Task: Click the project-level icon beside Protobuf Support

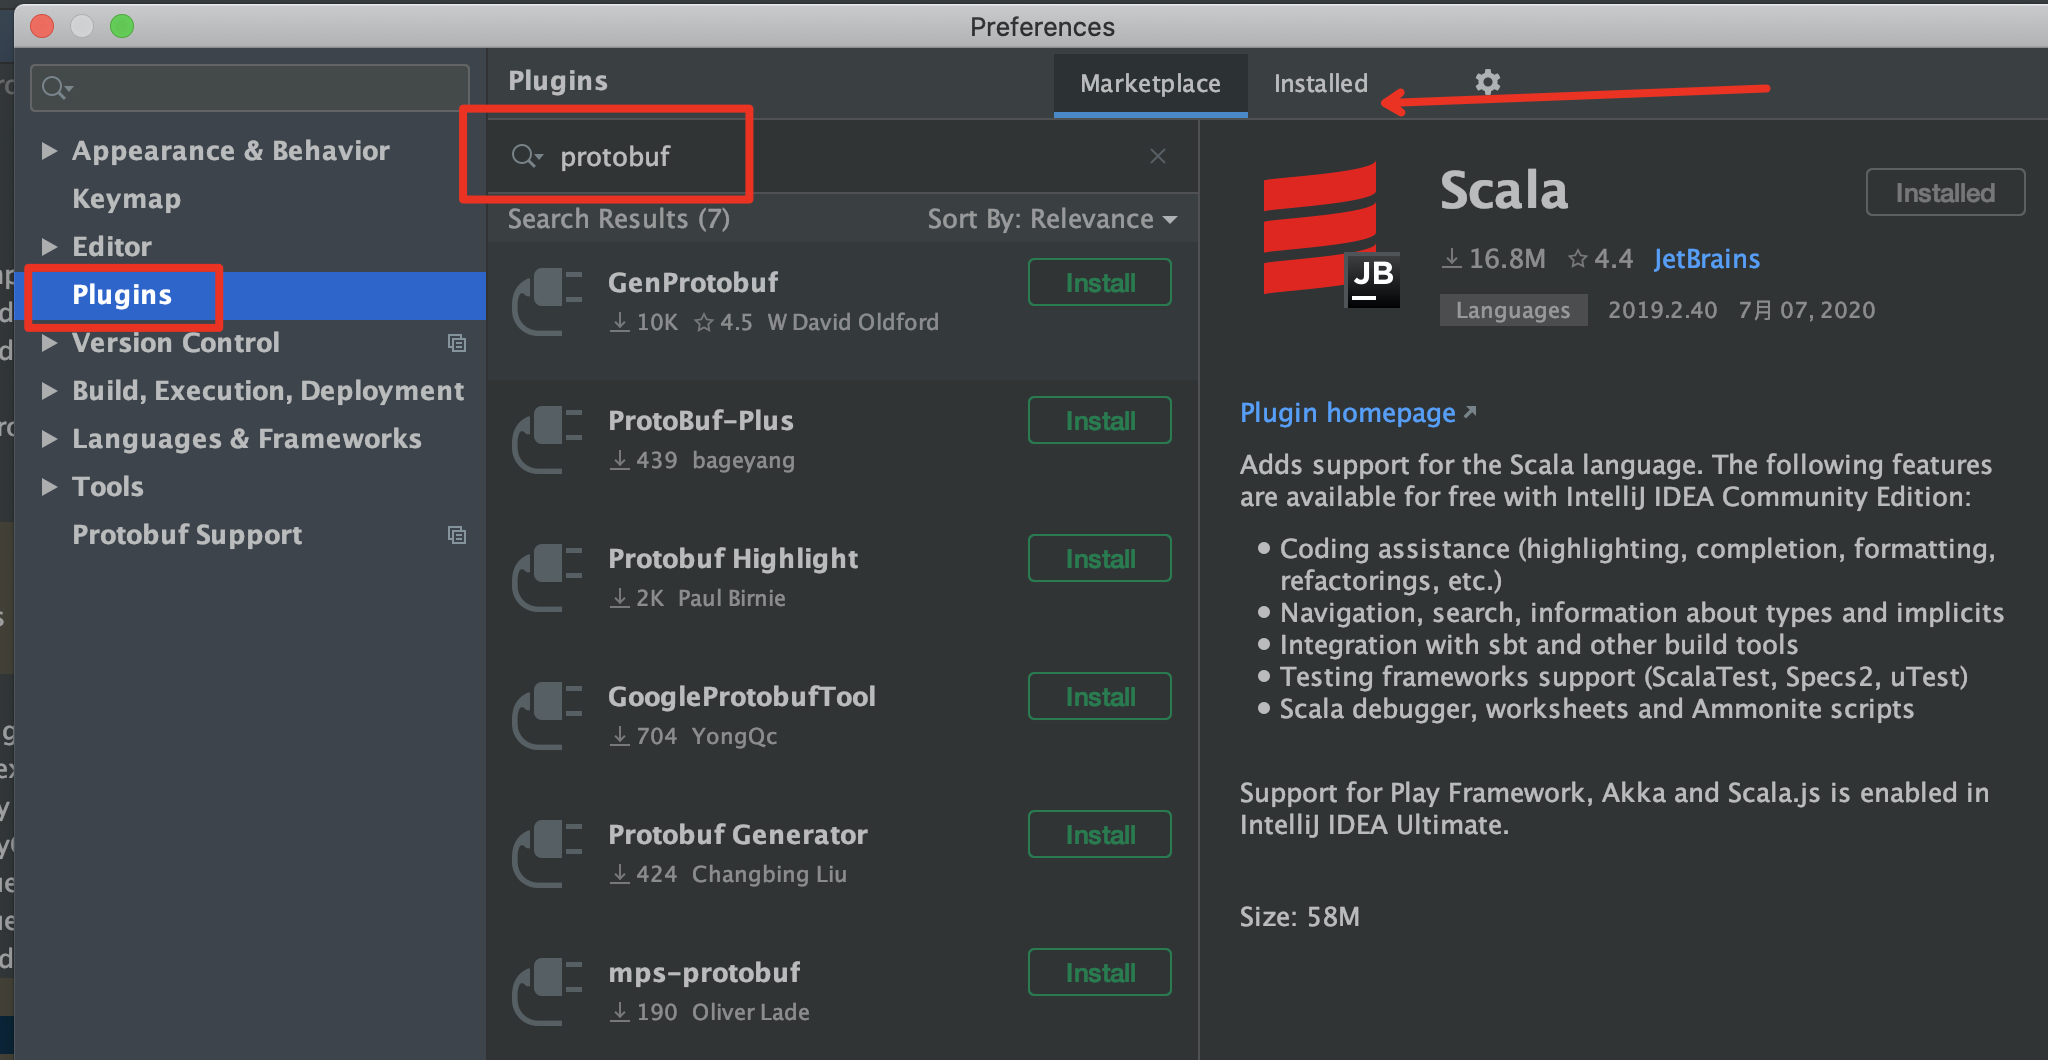Action: pyautogui.click(x=457, y=535)
